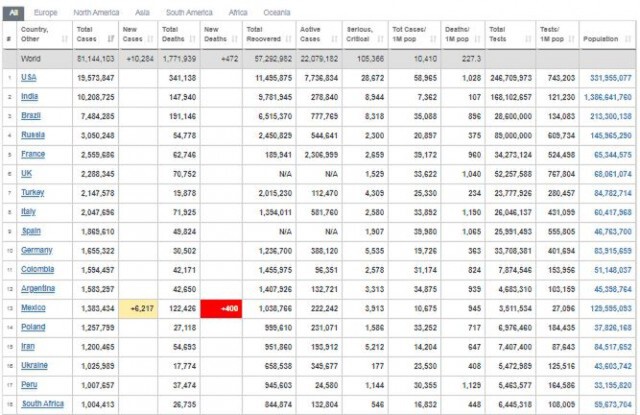
Task: Open the UK country link
Action: (27, 173)
